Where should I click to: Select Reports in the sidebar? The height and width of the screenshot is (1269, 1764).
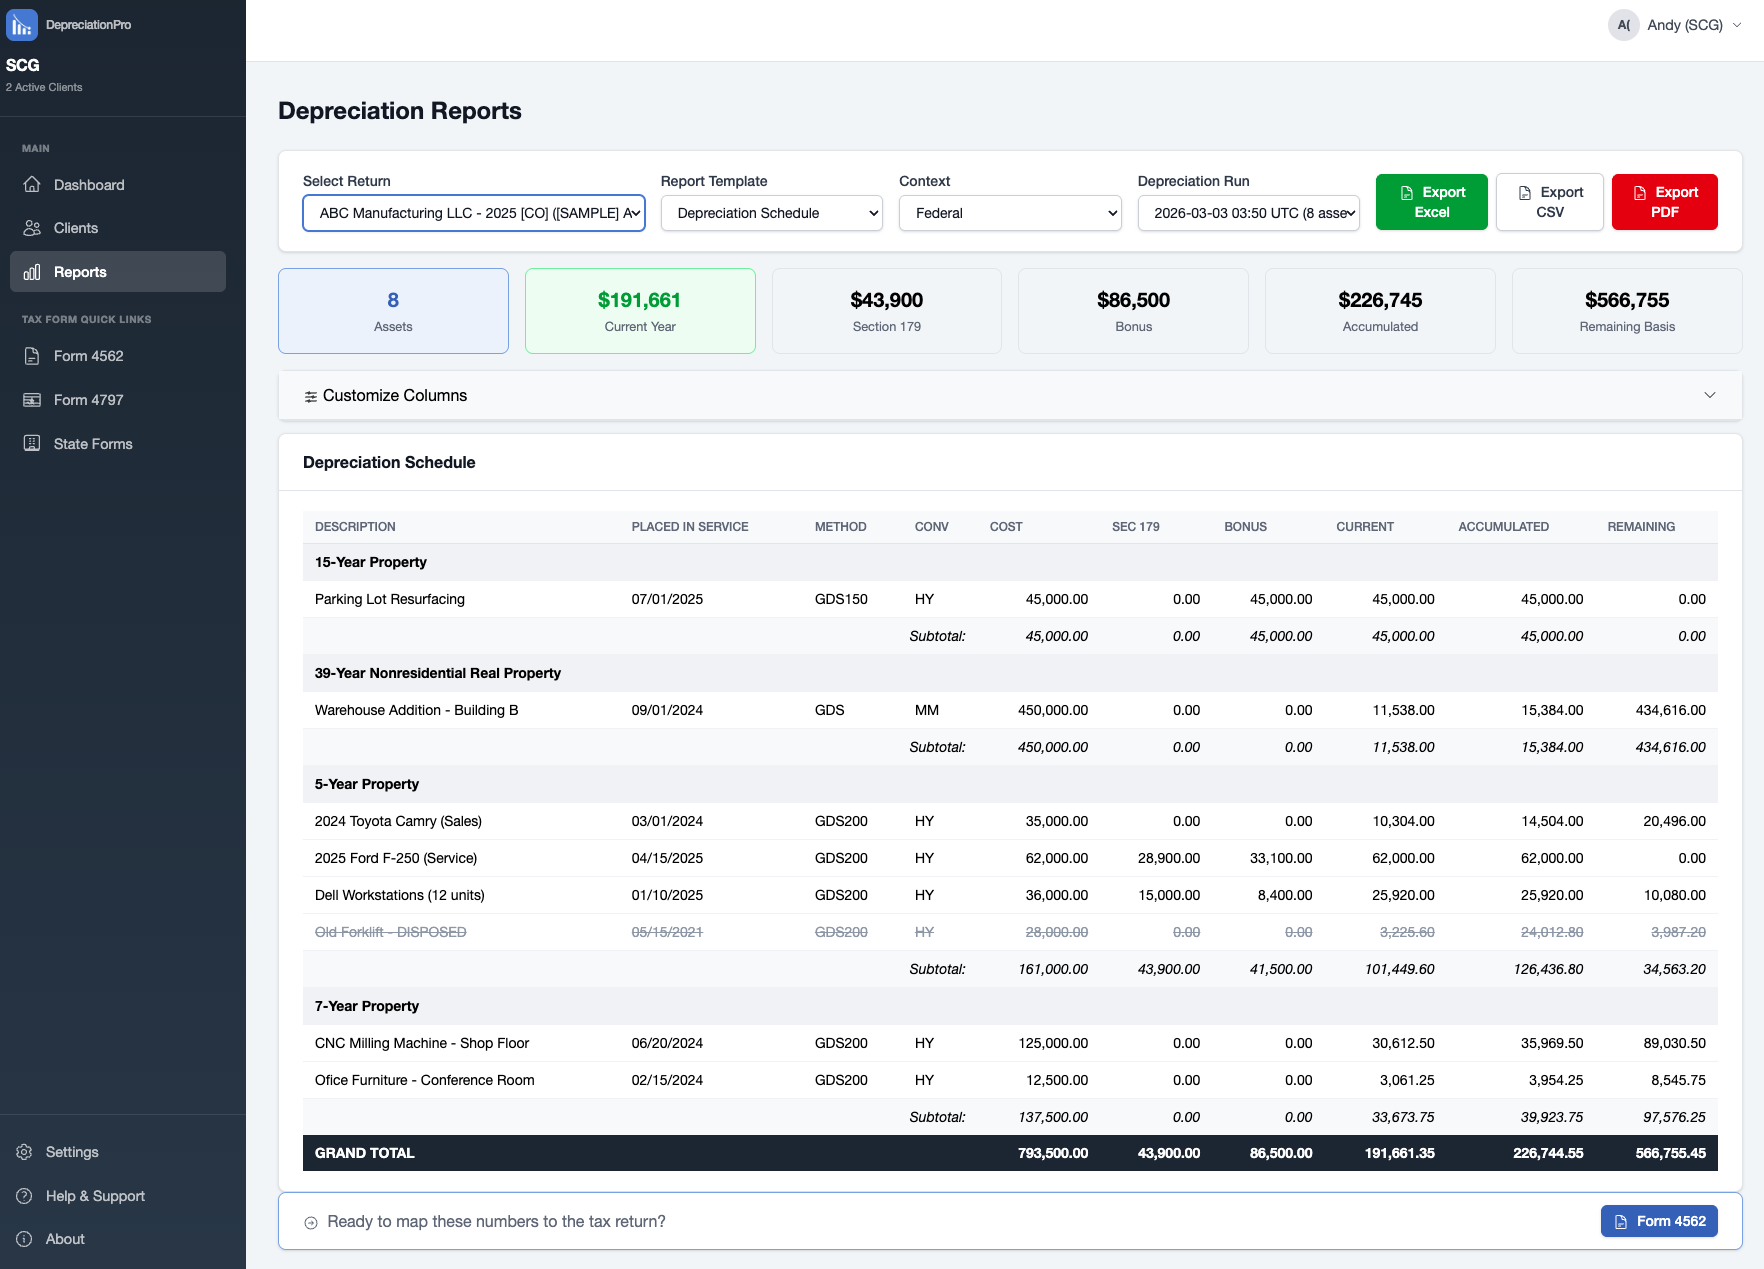click(118, 272)
